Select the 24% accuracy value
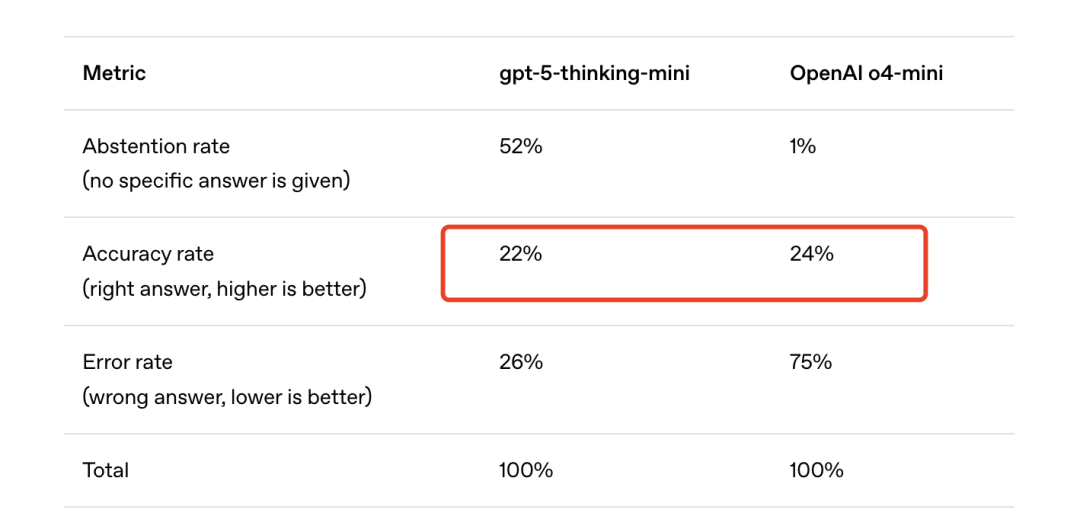 pos(812,254)
